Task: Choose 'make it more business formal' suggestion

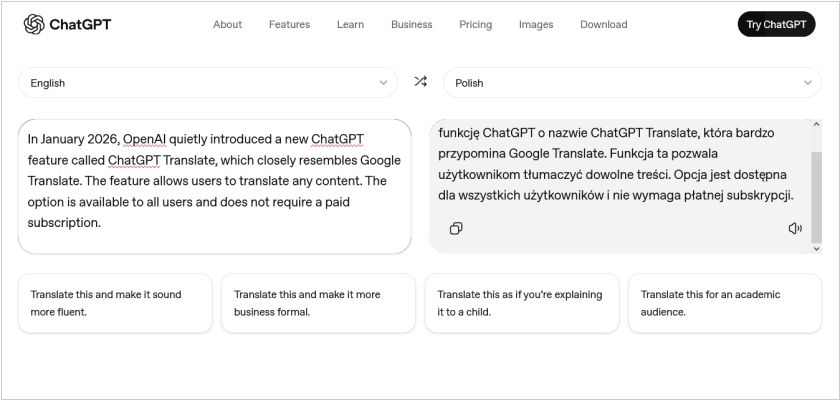Action: 318,303
